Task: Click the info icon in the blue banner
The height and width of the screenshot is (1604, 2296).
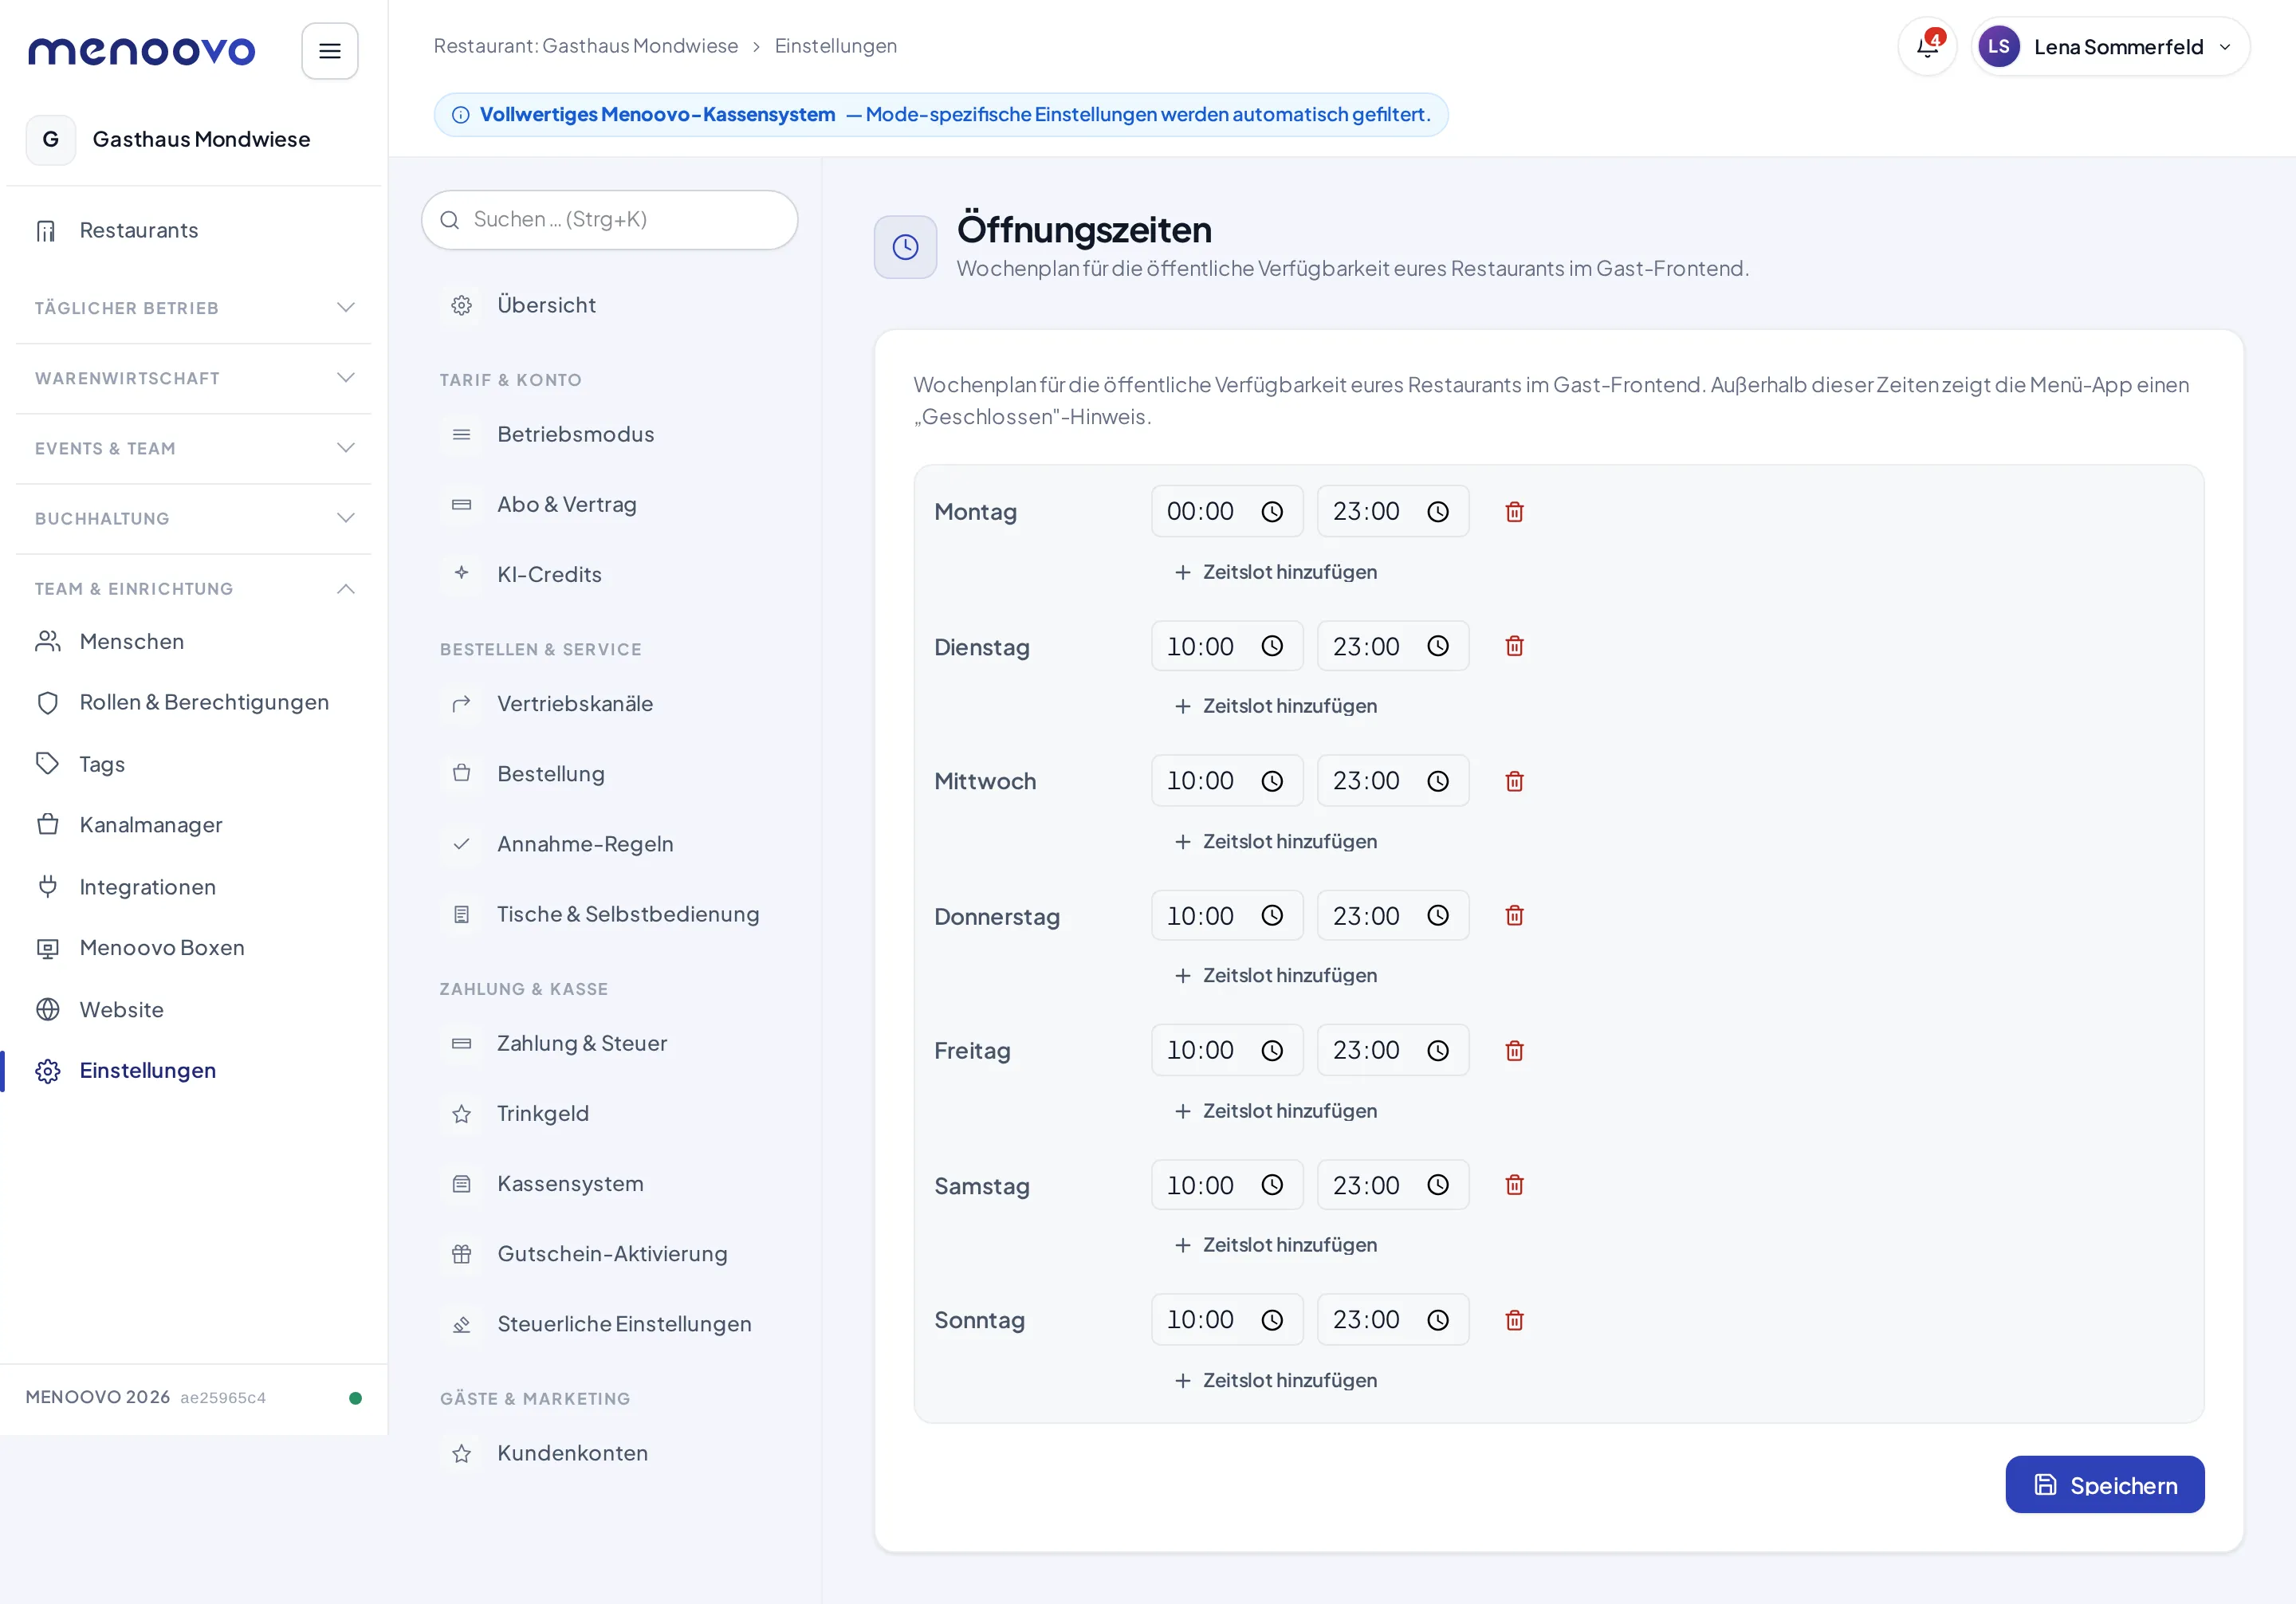Action: click(x=461, y=115)
